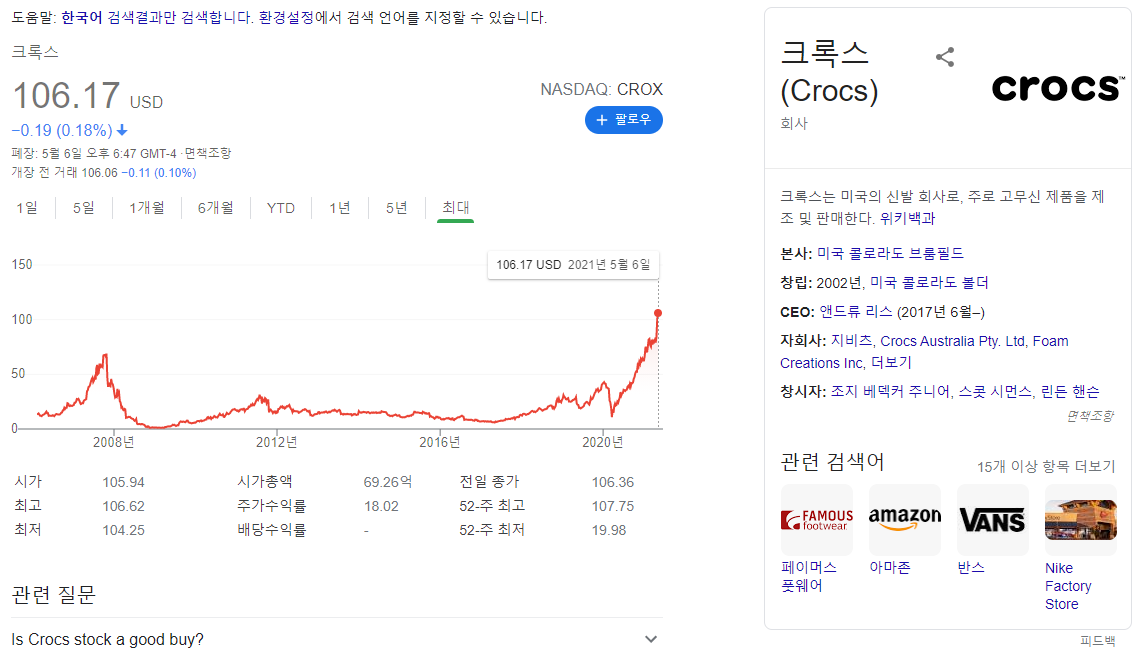The width and height of the screenshot is (1135, 661).
Task: Click the share icon next to 크록스 (Crocs)
Action: coord(945,57)
